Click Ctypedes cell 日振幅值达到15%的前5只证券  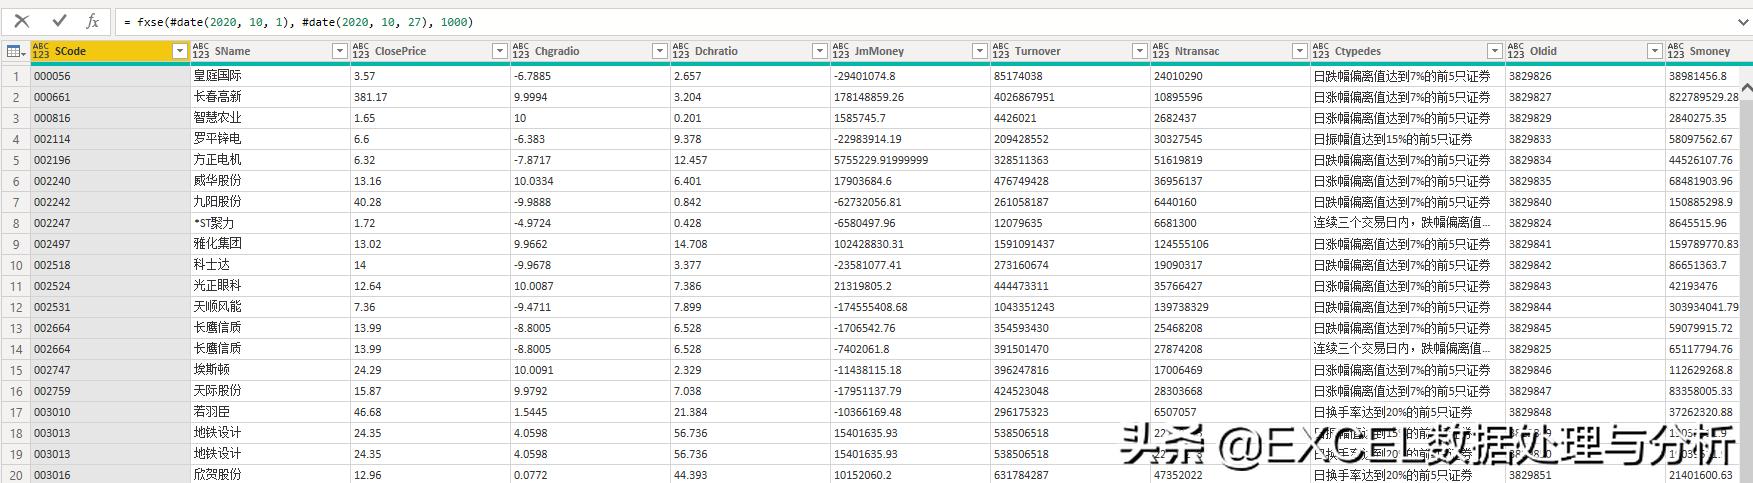click(1408, 139)
